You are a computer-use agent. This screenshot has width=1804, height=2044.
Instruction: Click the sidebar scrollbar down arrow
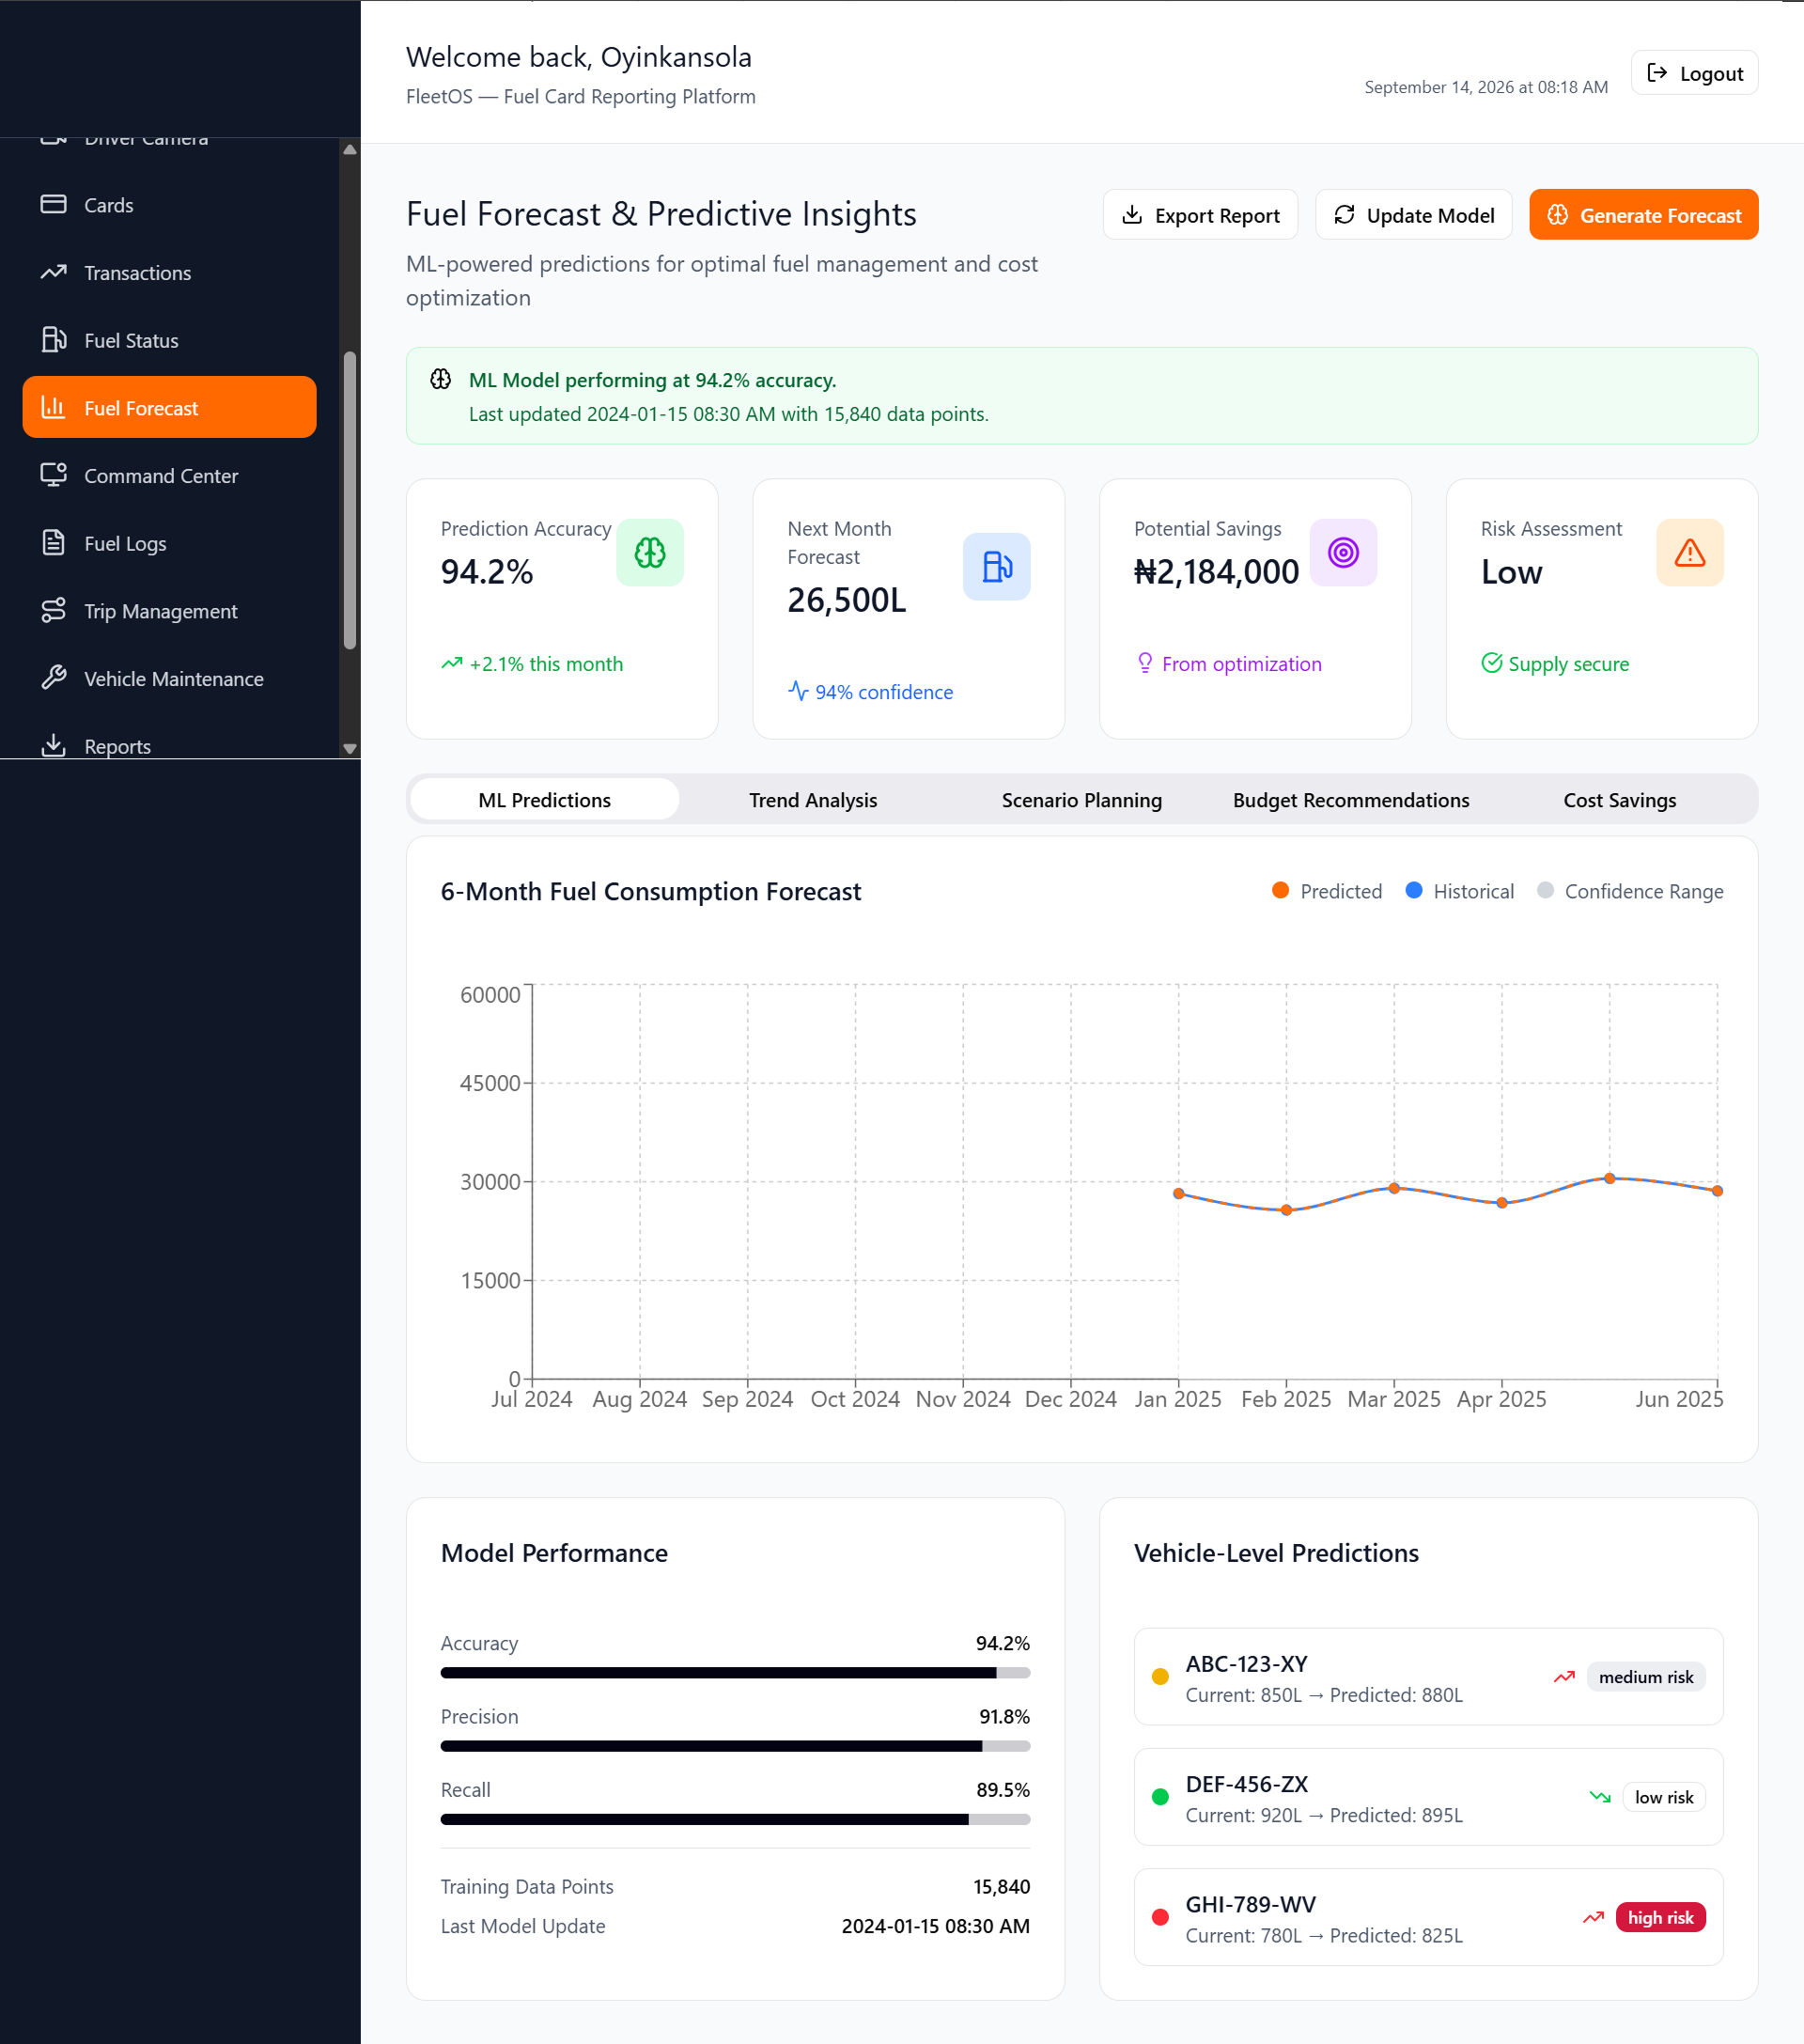point(350,748)
